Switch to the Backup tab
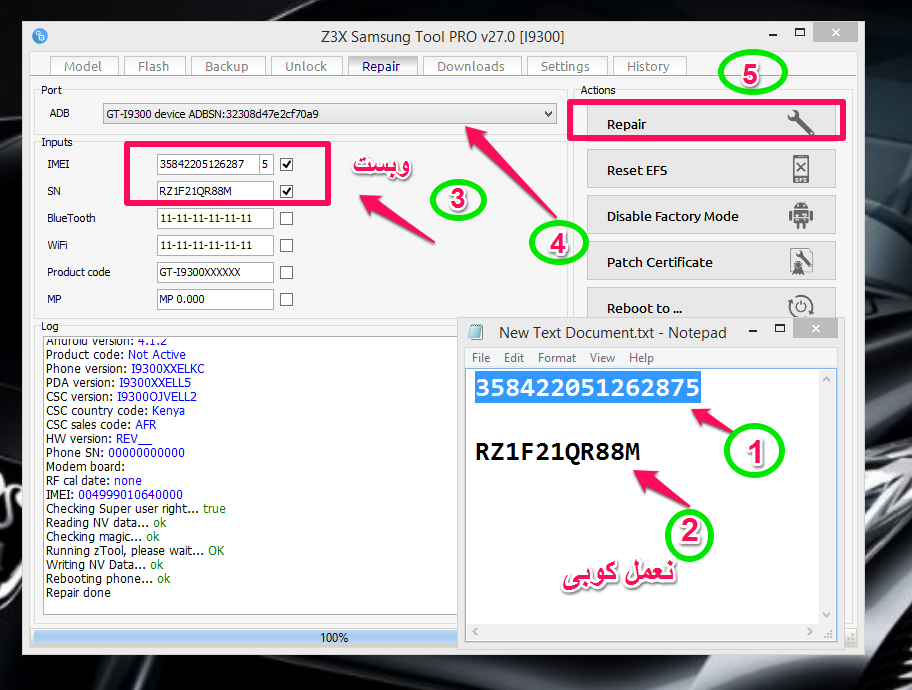This screenshot has height=690, width=912. point(227,66)
